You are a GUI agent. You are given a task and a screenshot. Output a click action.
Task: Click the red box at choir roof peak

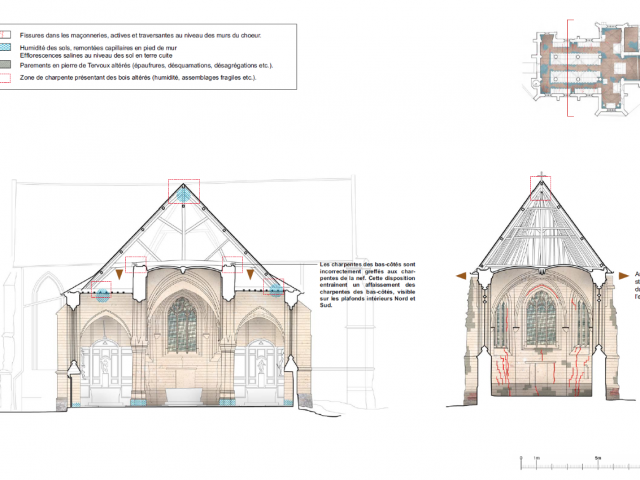(542, 184)
